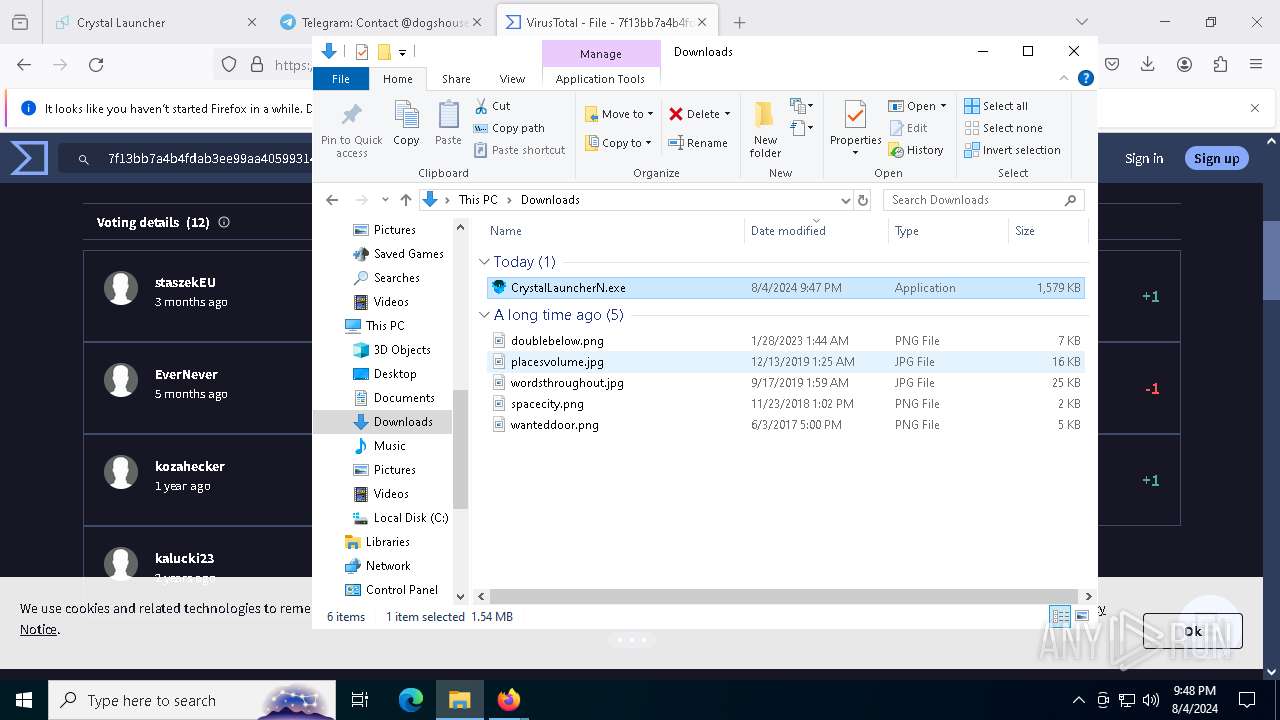The width and height of the screenshot is (1280, 720).
Task: Click the address bar refresh icon
Action: 863,200
